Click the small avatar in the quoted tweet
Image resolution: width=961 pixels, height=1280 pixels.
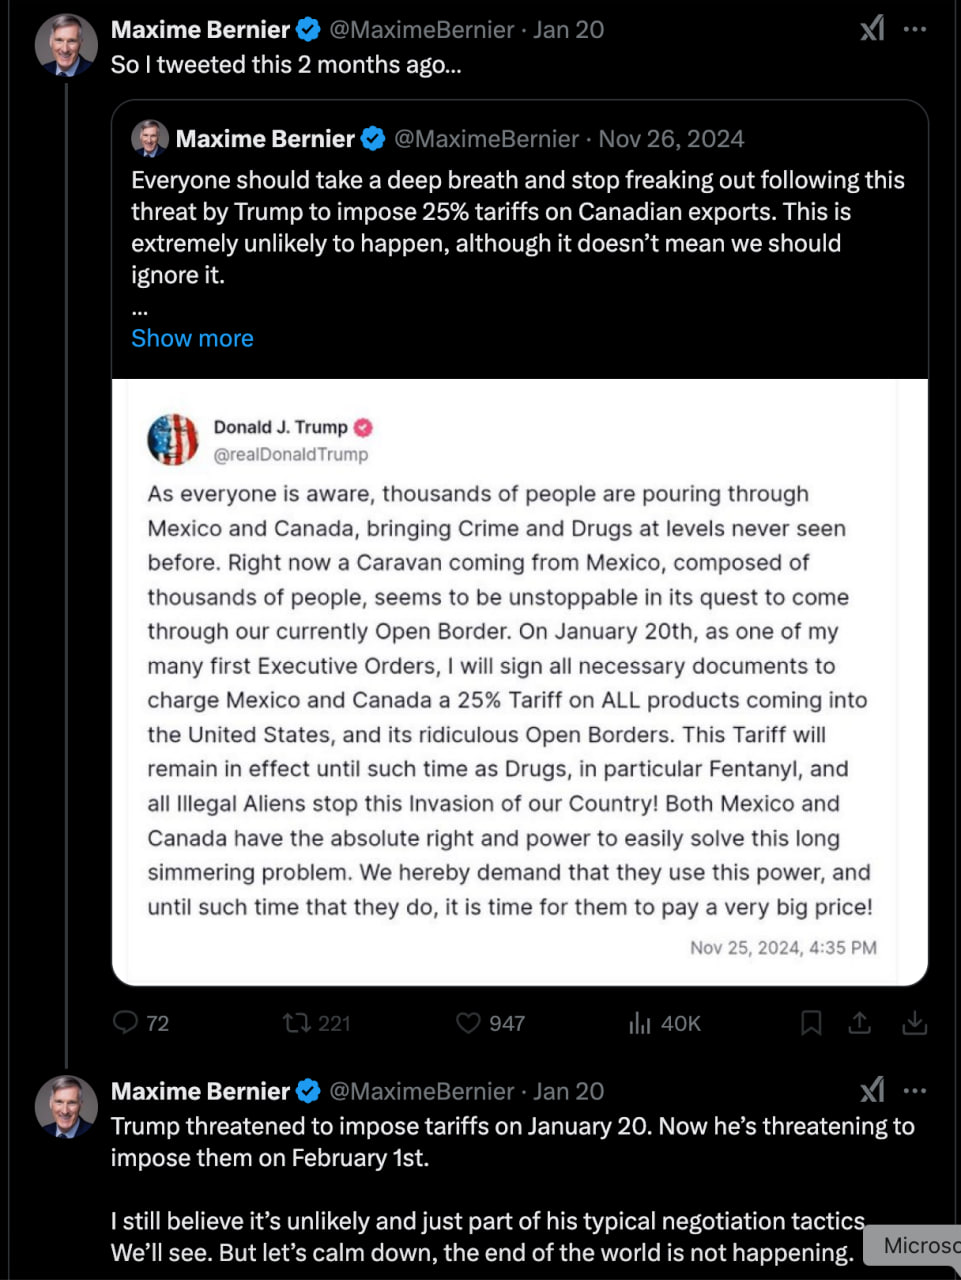[150, 139]
